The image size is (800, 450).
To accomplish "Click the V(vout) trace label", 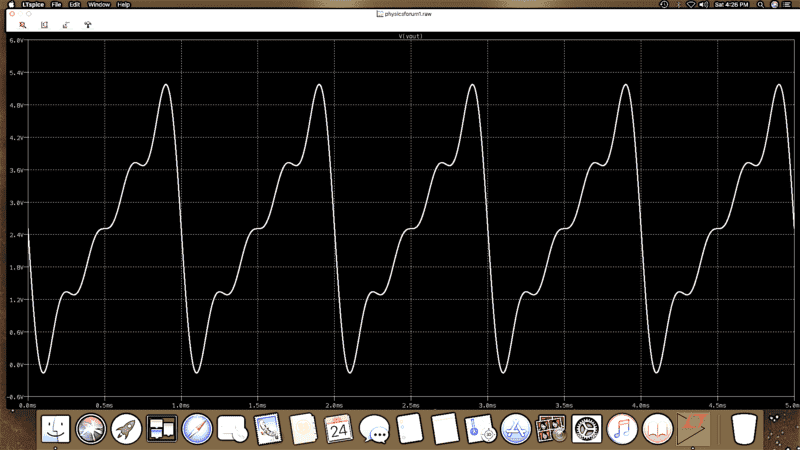I will 411,36.
